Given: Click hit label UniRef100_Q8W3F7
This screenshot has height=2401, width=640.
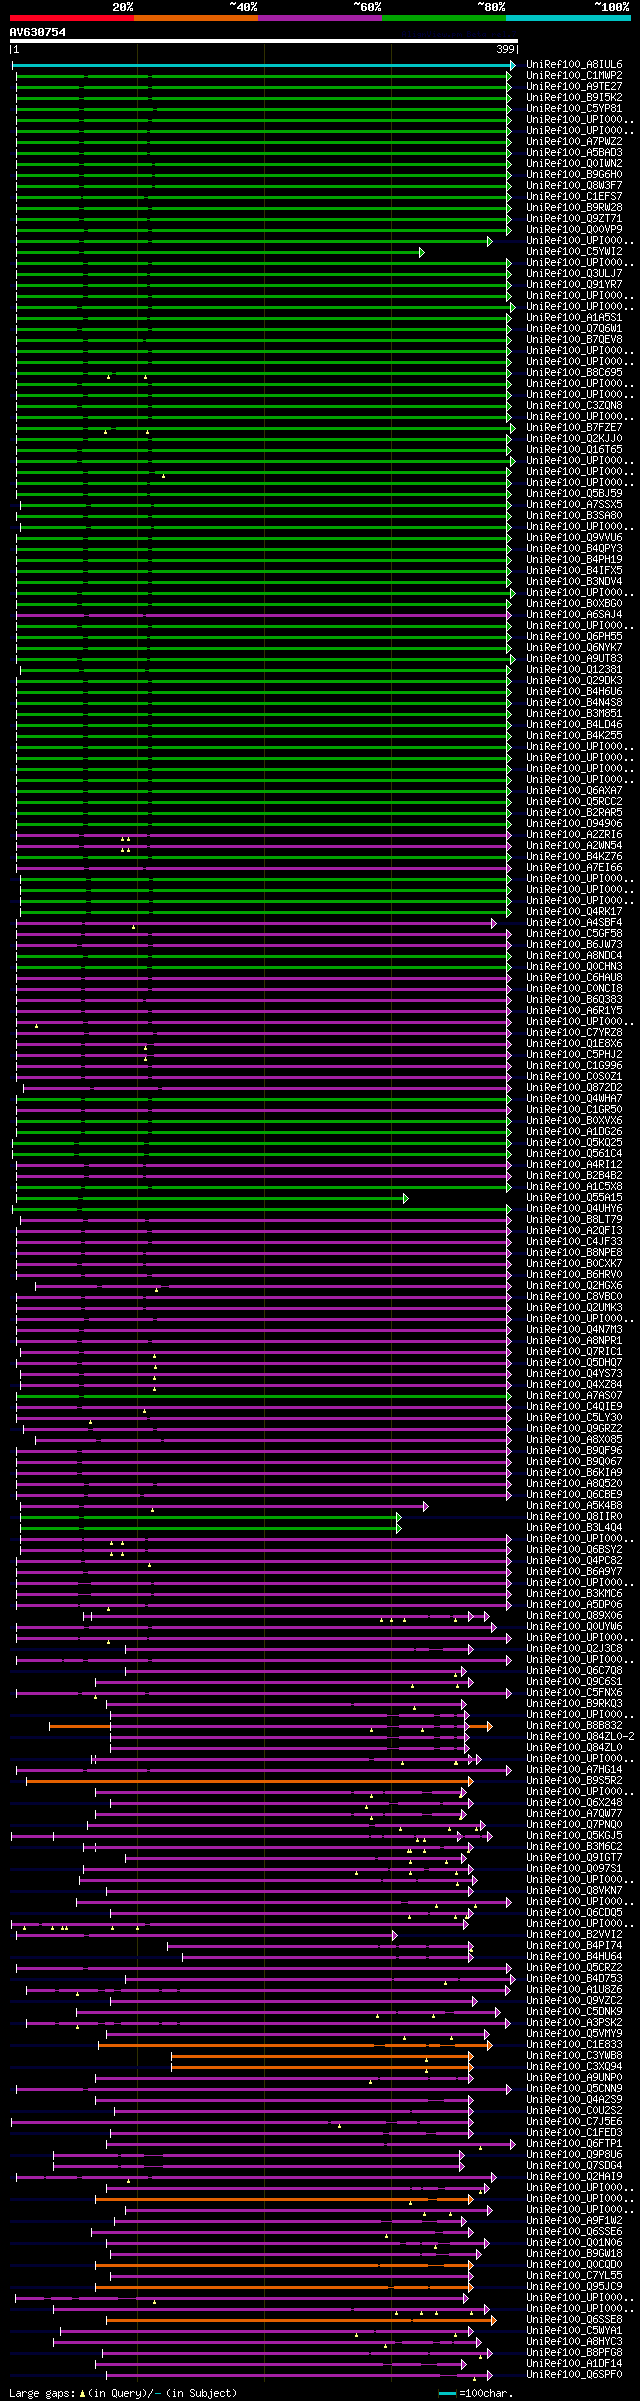Looking at the screenshot, I should point(574,185).
